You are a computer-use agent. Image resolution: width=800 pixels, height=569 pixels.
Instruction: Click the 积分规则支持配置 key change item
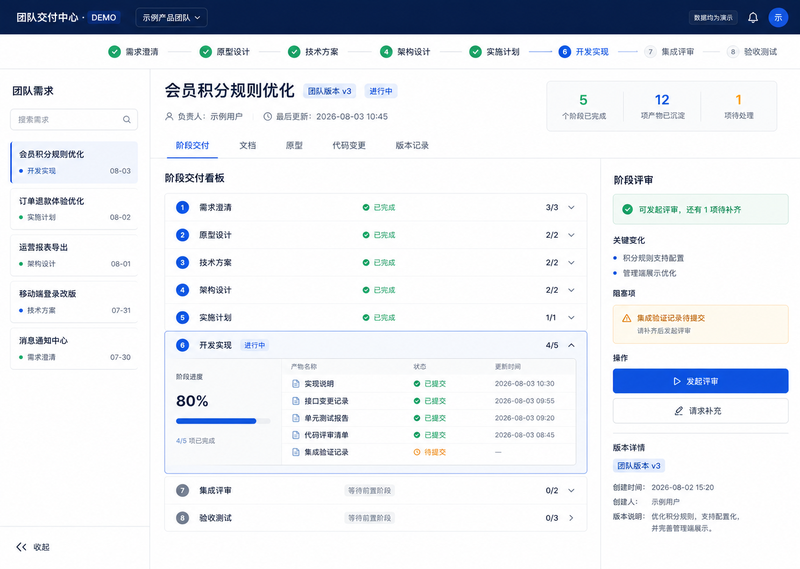[x=653, y=258]
